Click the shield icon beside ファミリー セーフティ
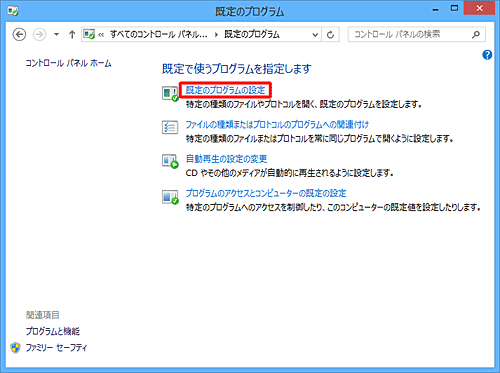The height and width of the screenshot is (373, 500). (15, 348)
